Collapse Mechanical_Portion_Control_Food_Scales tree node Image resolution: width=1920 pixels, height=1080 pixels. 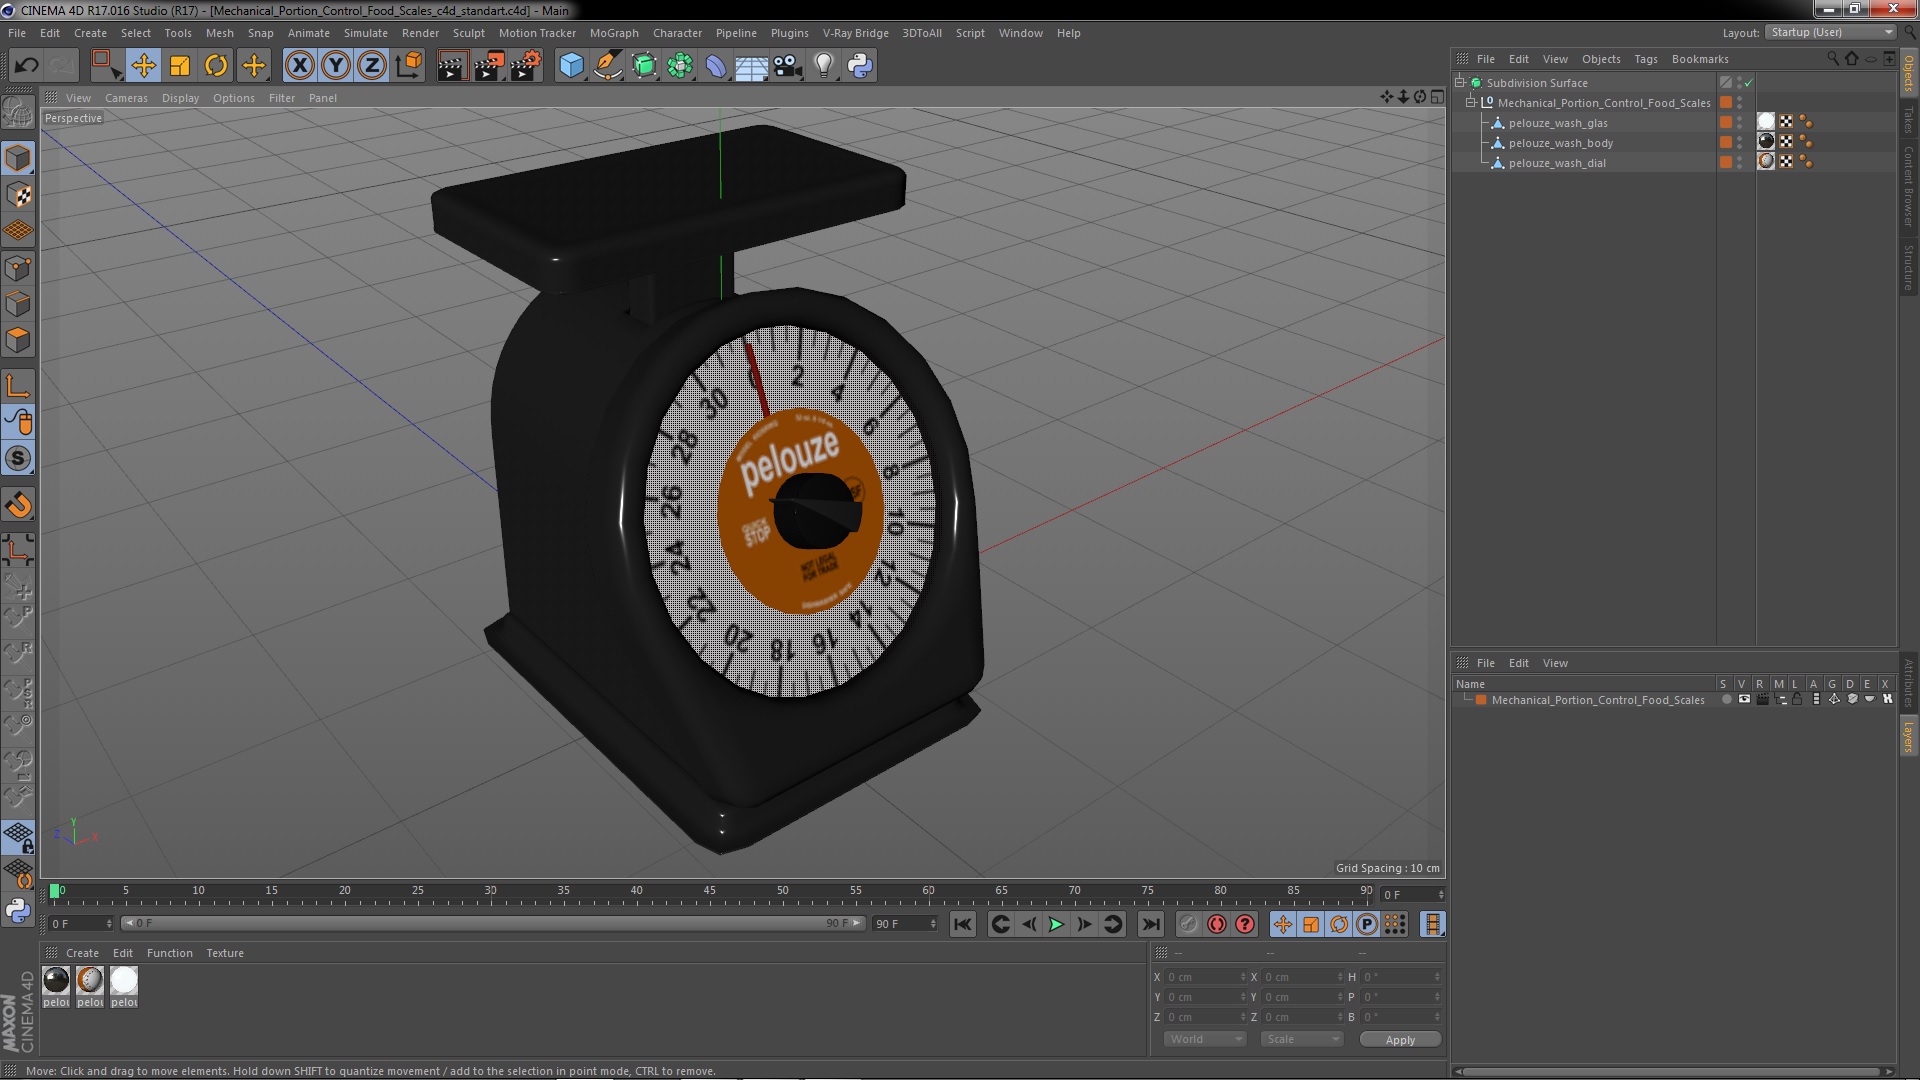click(1471, 102)
